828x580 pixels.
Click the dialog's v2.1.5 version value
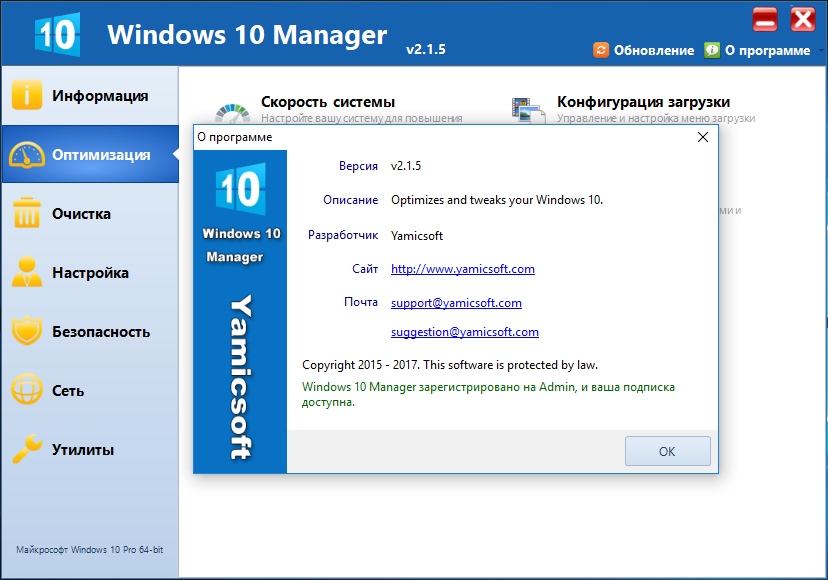(x=406, y=166)
